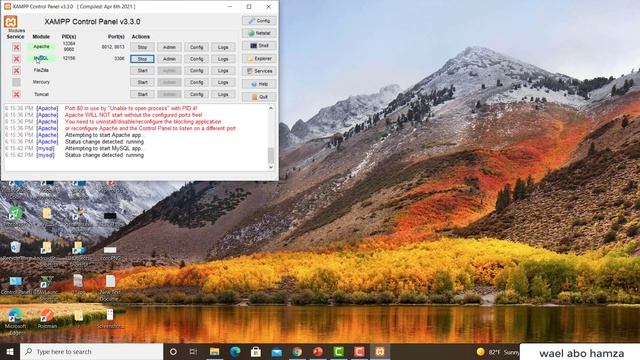This screenshot has height=360, width=640.
Task: Start the FileZilla module
Action: point(142,71)
